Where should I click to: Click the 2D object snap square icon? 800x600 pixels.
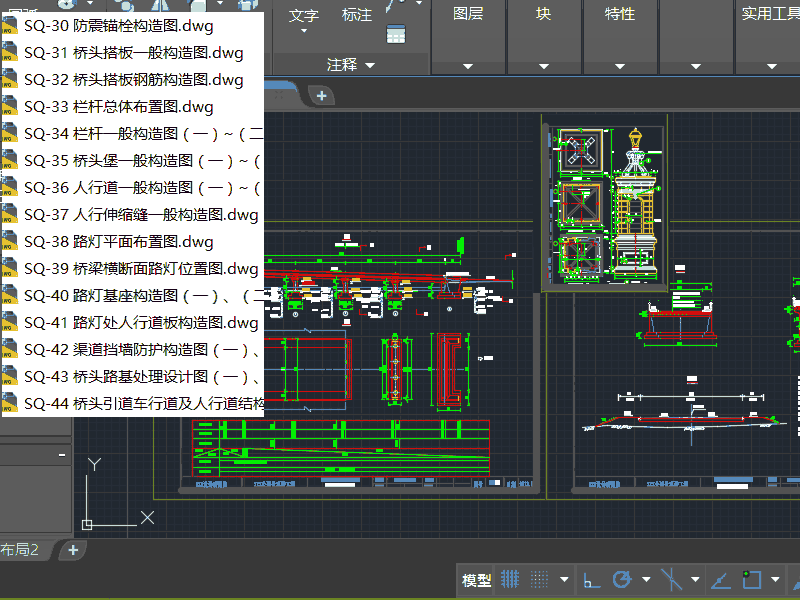(752, 579)
